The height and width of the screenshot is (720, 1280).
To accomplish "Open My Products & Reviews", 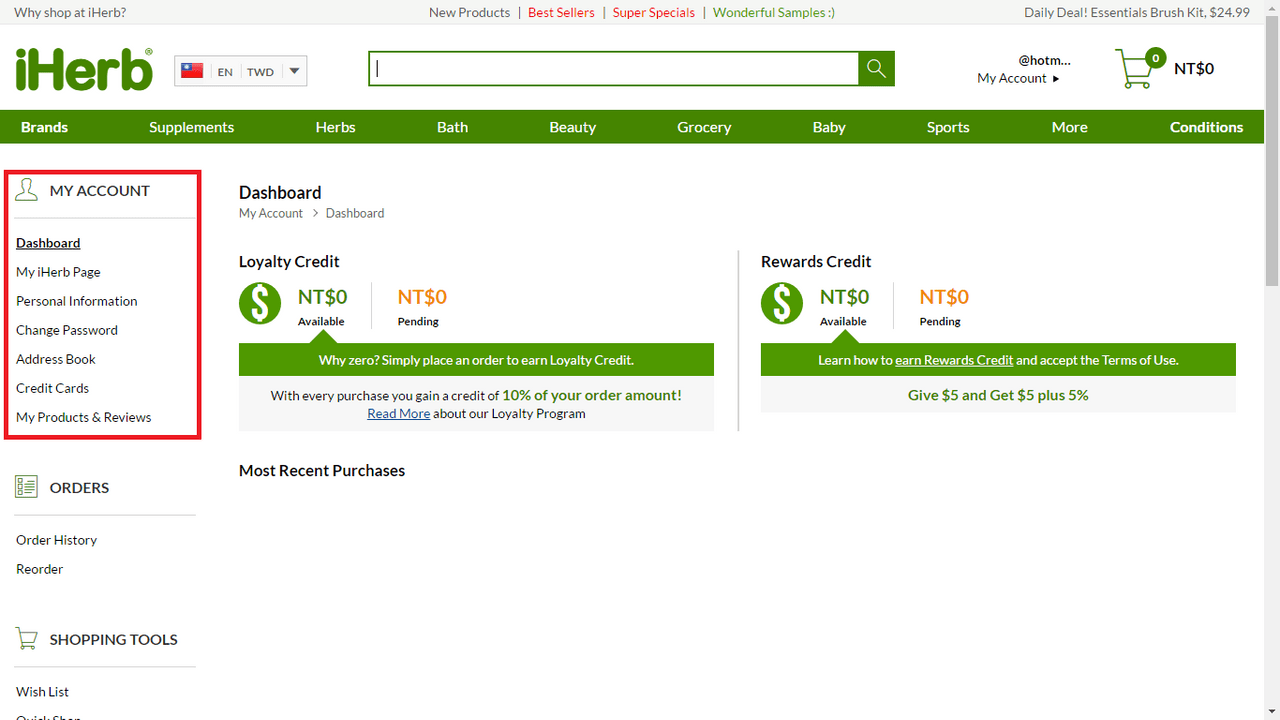I will click(84, 417).
